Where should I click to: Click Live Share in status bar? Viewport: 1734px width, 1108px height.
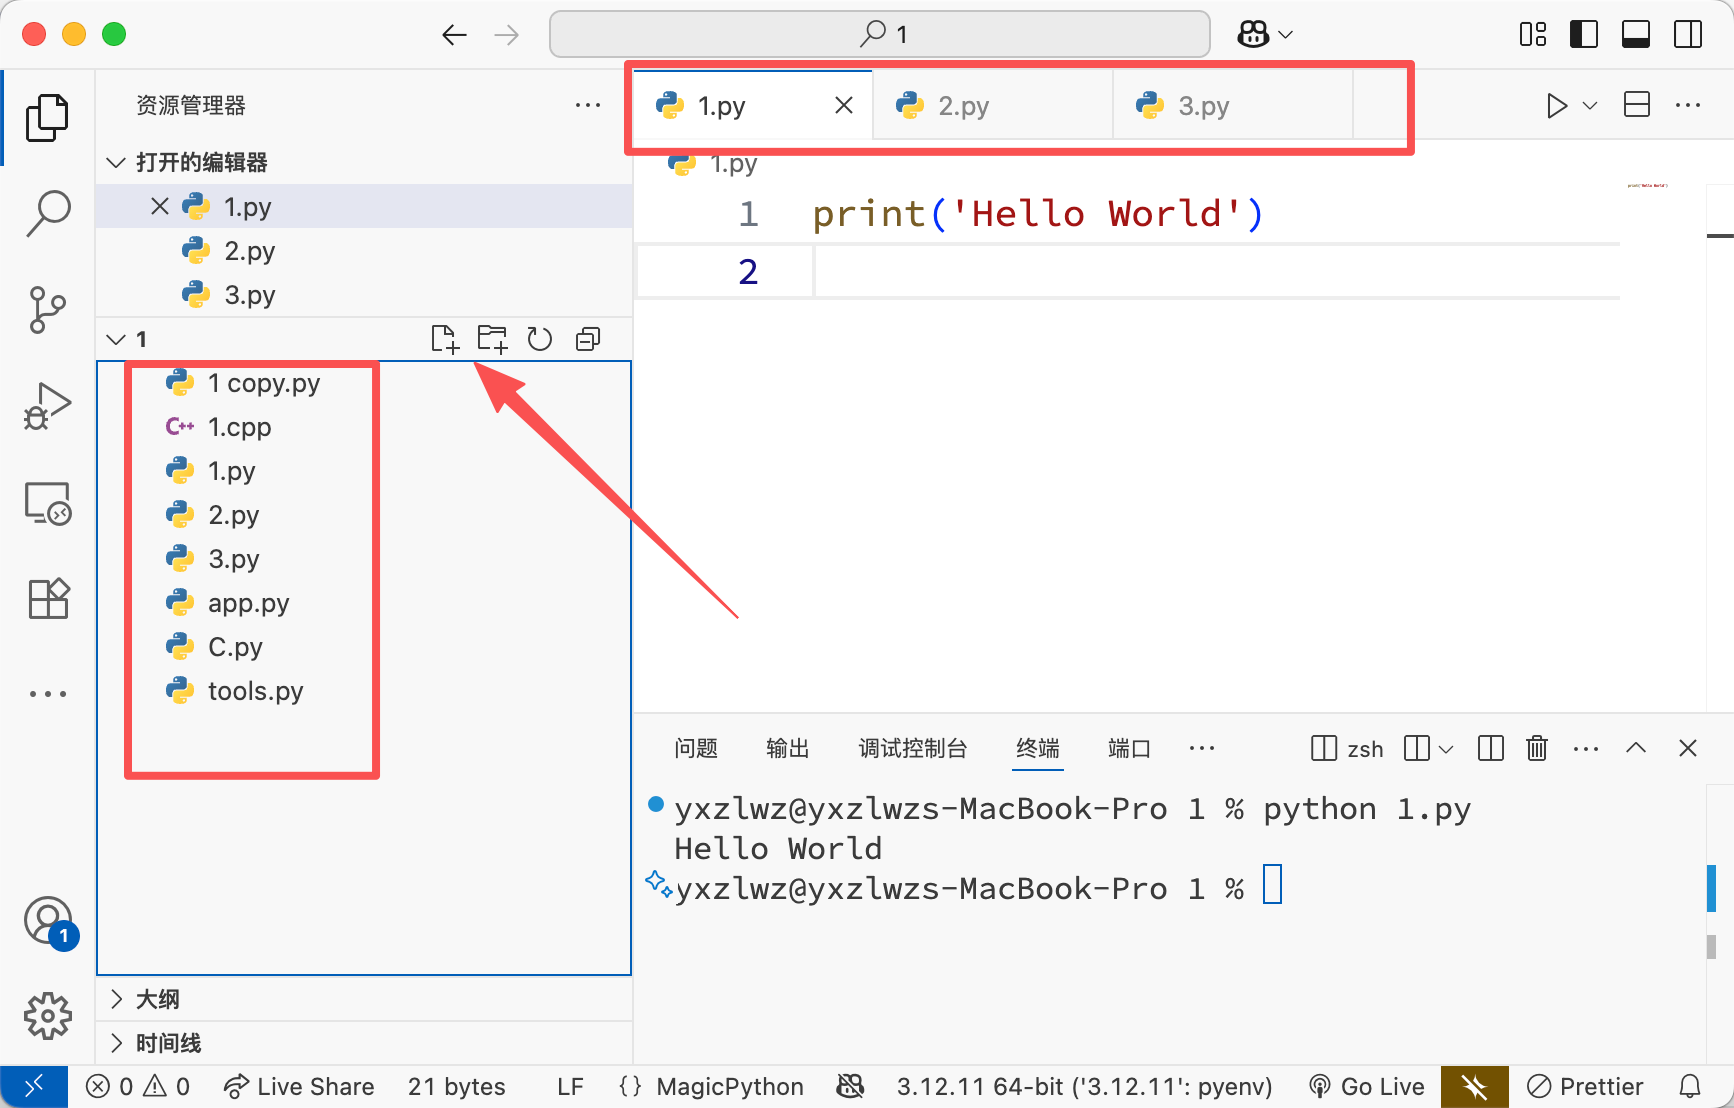click(x=299, y=1086)
